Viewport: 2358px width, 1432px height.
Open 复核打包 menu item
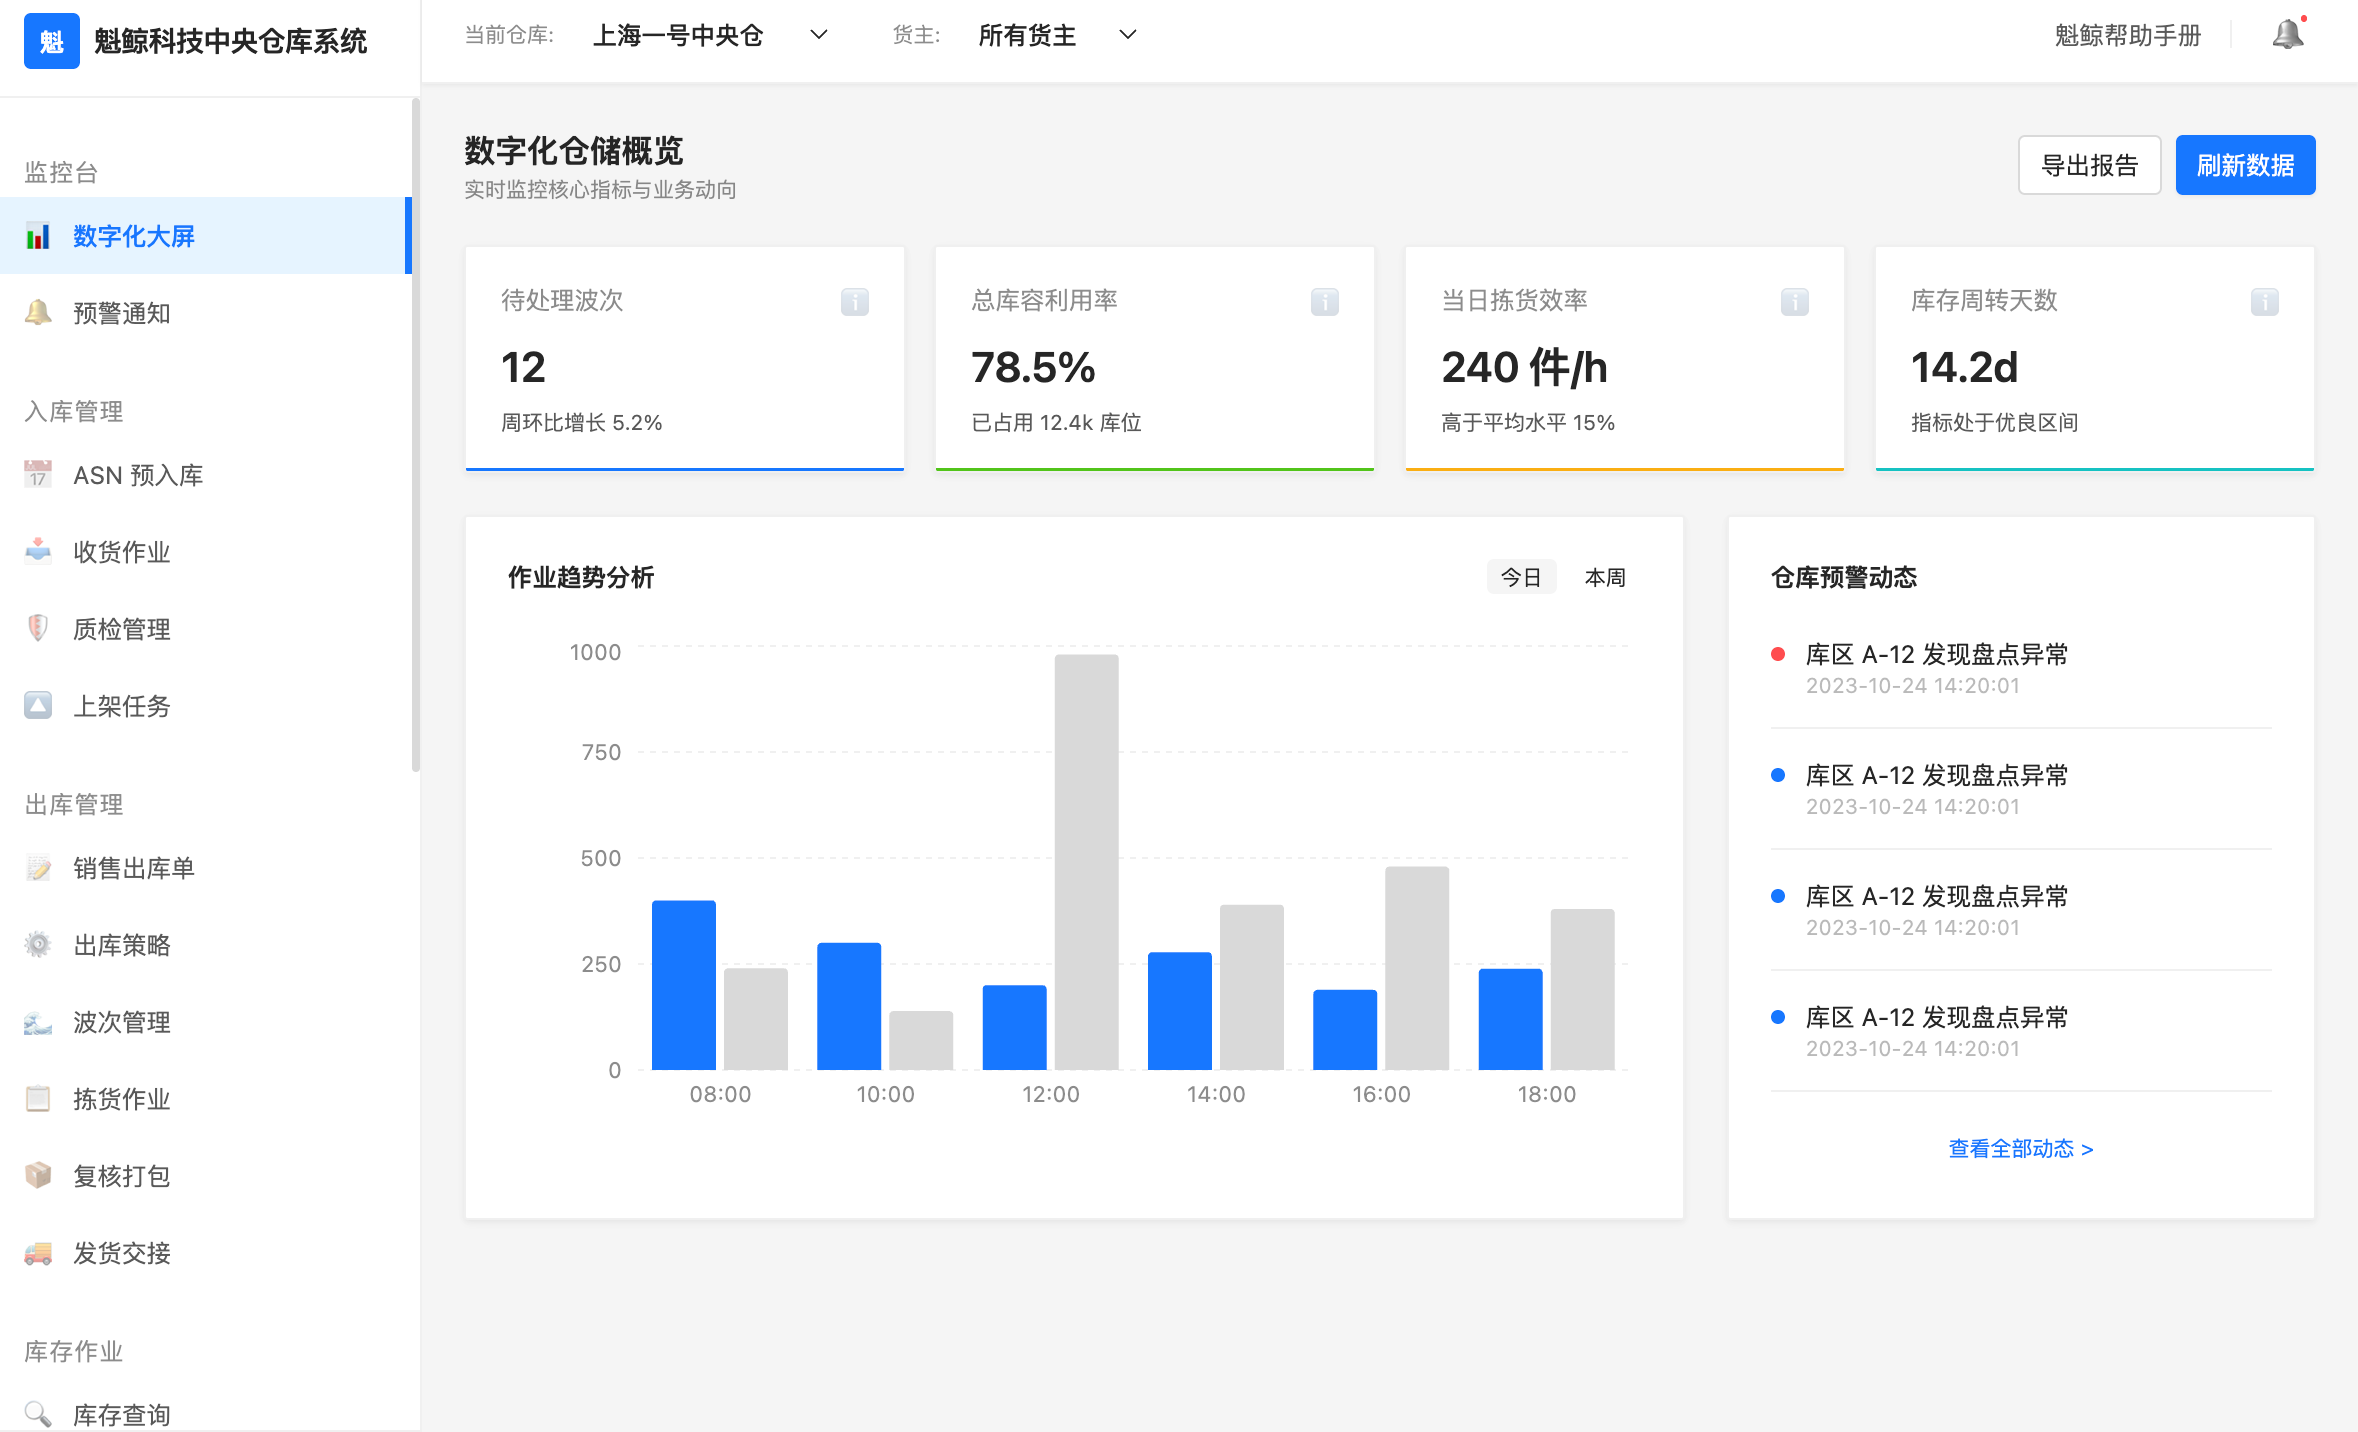(206, 1176)
